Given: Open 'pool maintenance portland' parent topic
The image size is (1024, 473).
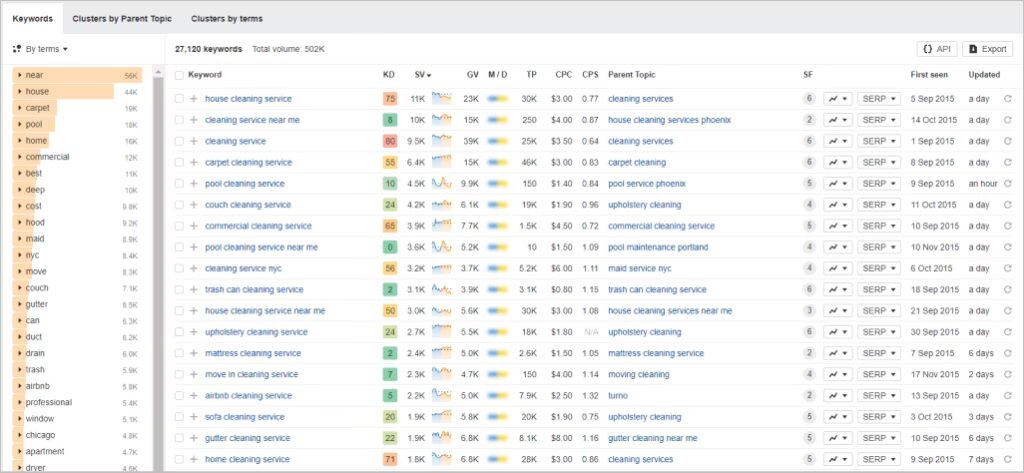Looking at the screenshot, I should [658, 248].
